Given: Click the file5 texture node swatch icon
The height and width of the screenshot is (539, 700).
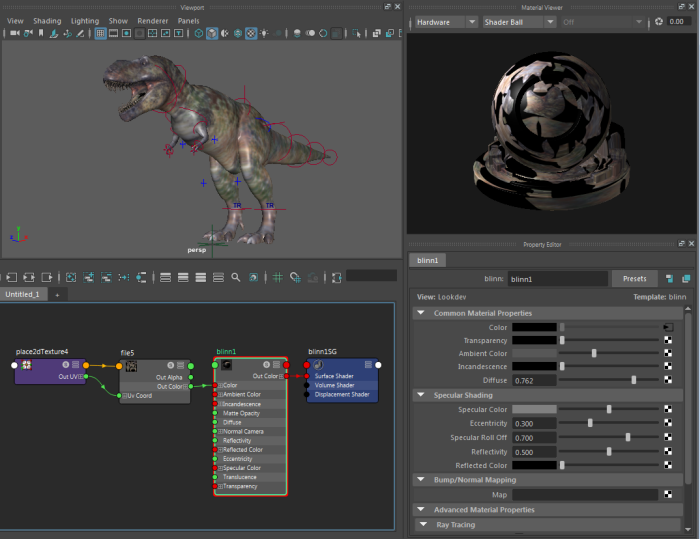Looking at the screenshot, I should [129, 365].
